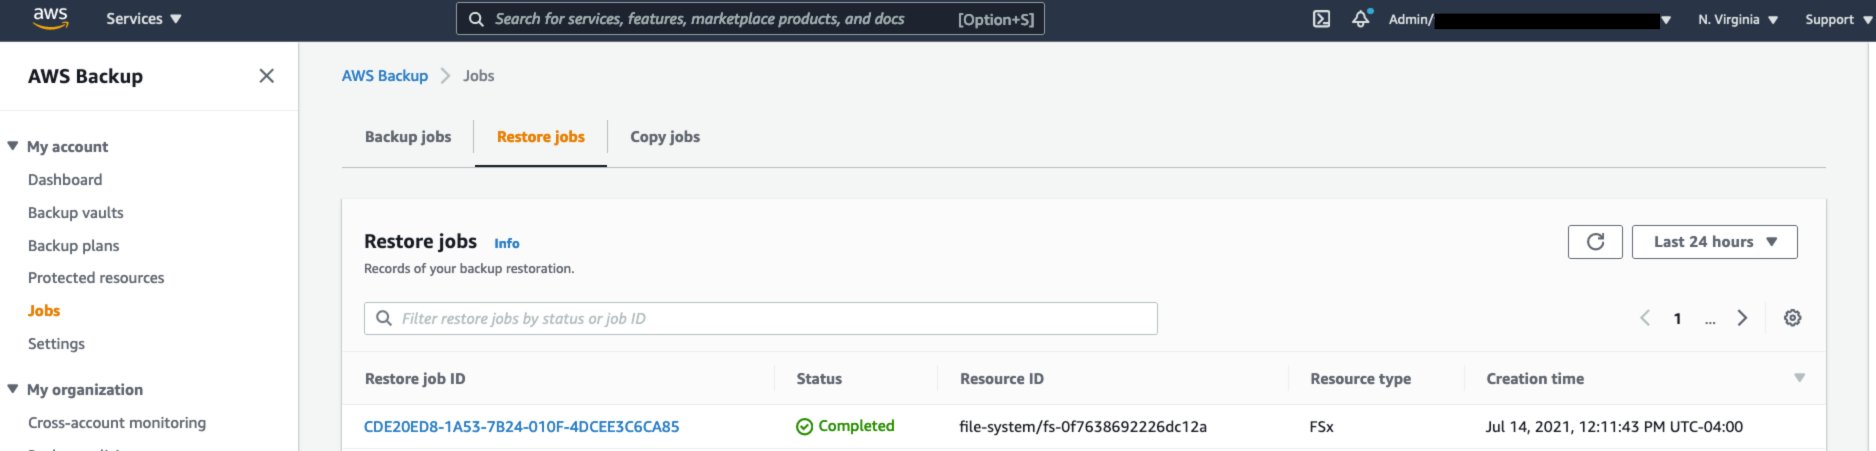Open the CloudShell terminal icon

point(1321,19)
